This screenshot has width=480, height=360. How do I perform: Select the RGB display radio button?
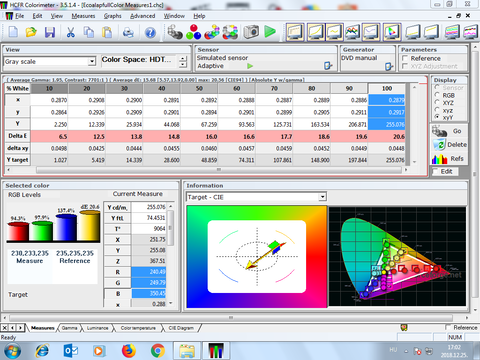click(x=437, y=95)
